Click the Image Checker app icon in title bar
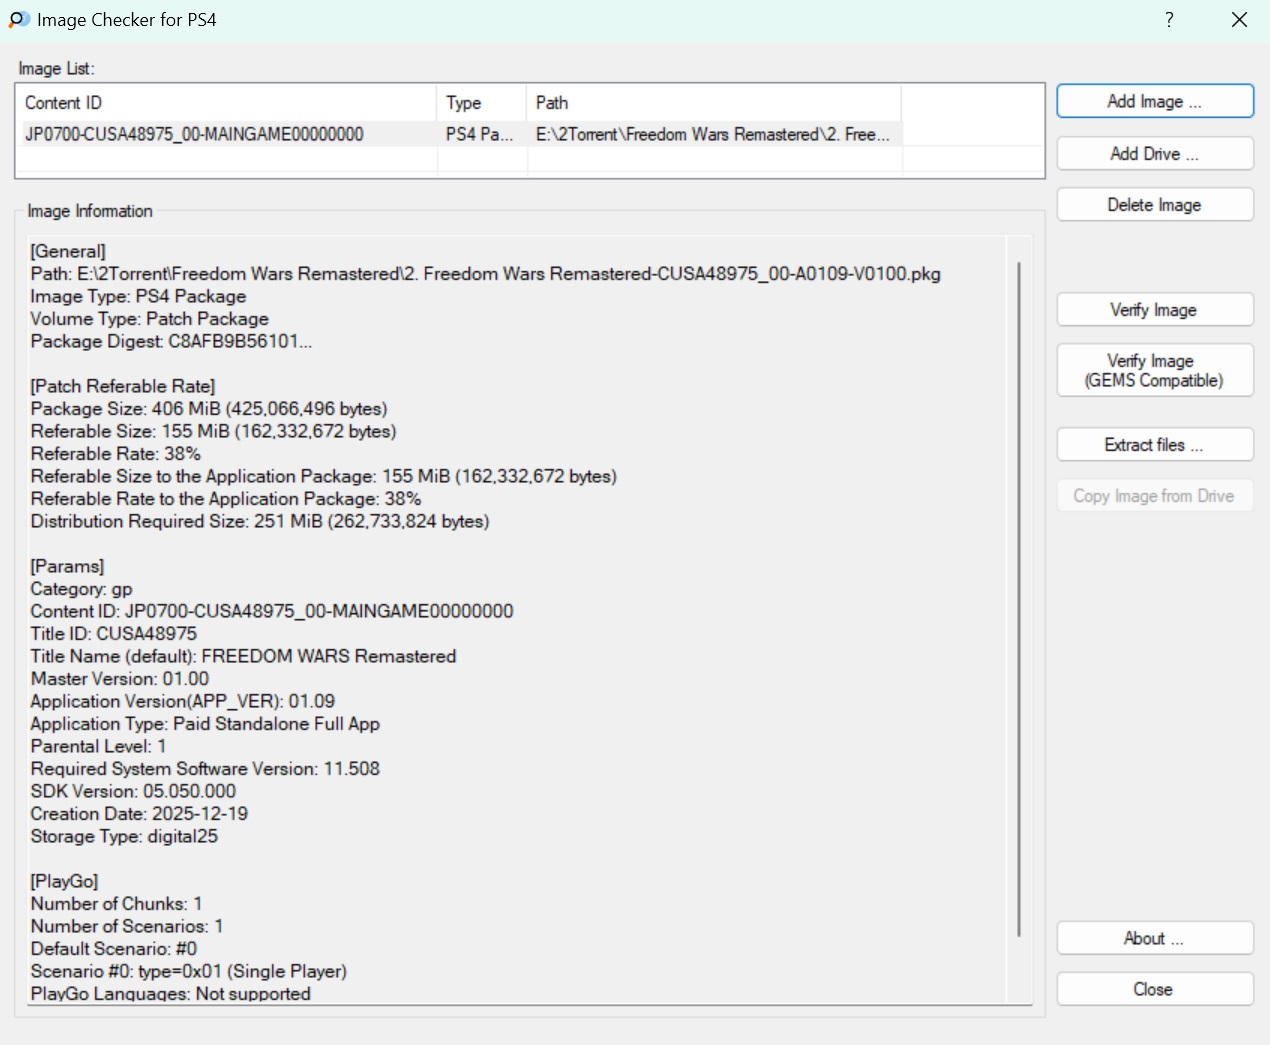 pyautogui.click(x=19, y=20)
